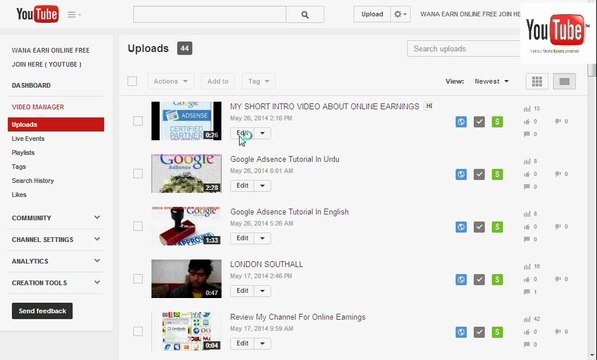Click public globe icon for Urdu tutorial
The image size is (597, 360).
tap(461, 174)
